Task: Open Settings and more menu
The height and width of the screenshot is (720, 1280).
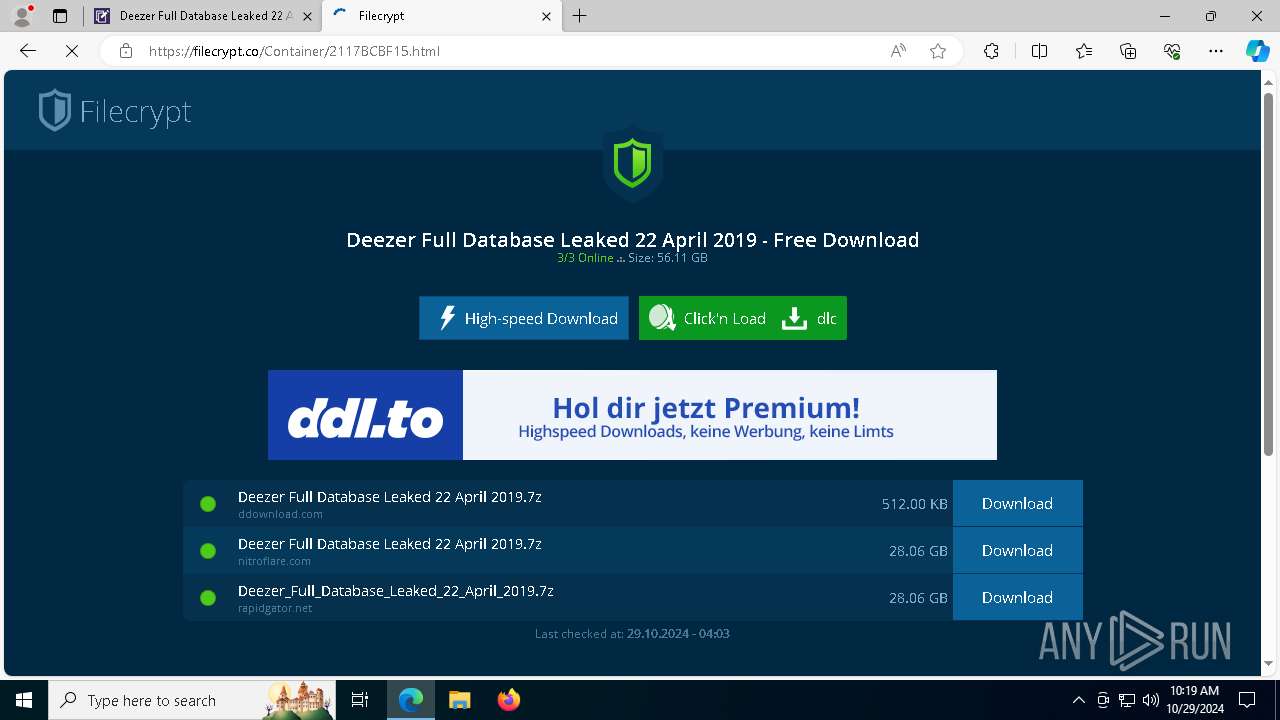Action: tap(1216, 51)
